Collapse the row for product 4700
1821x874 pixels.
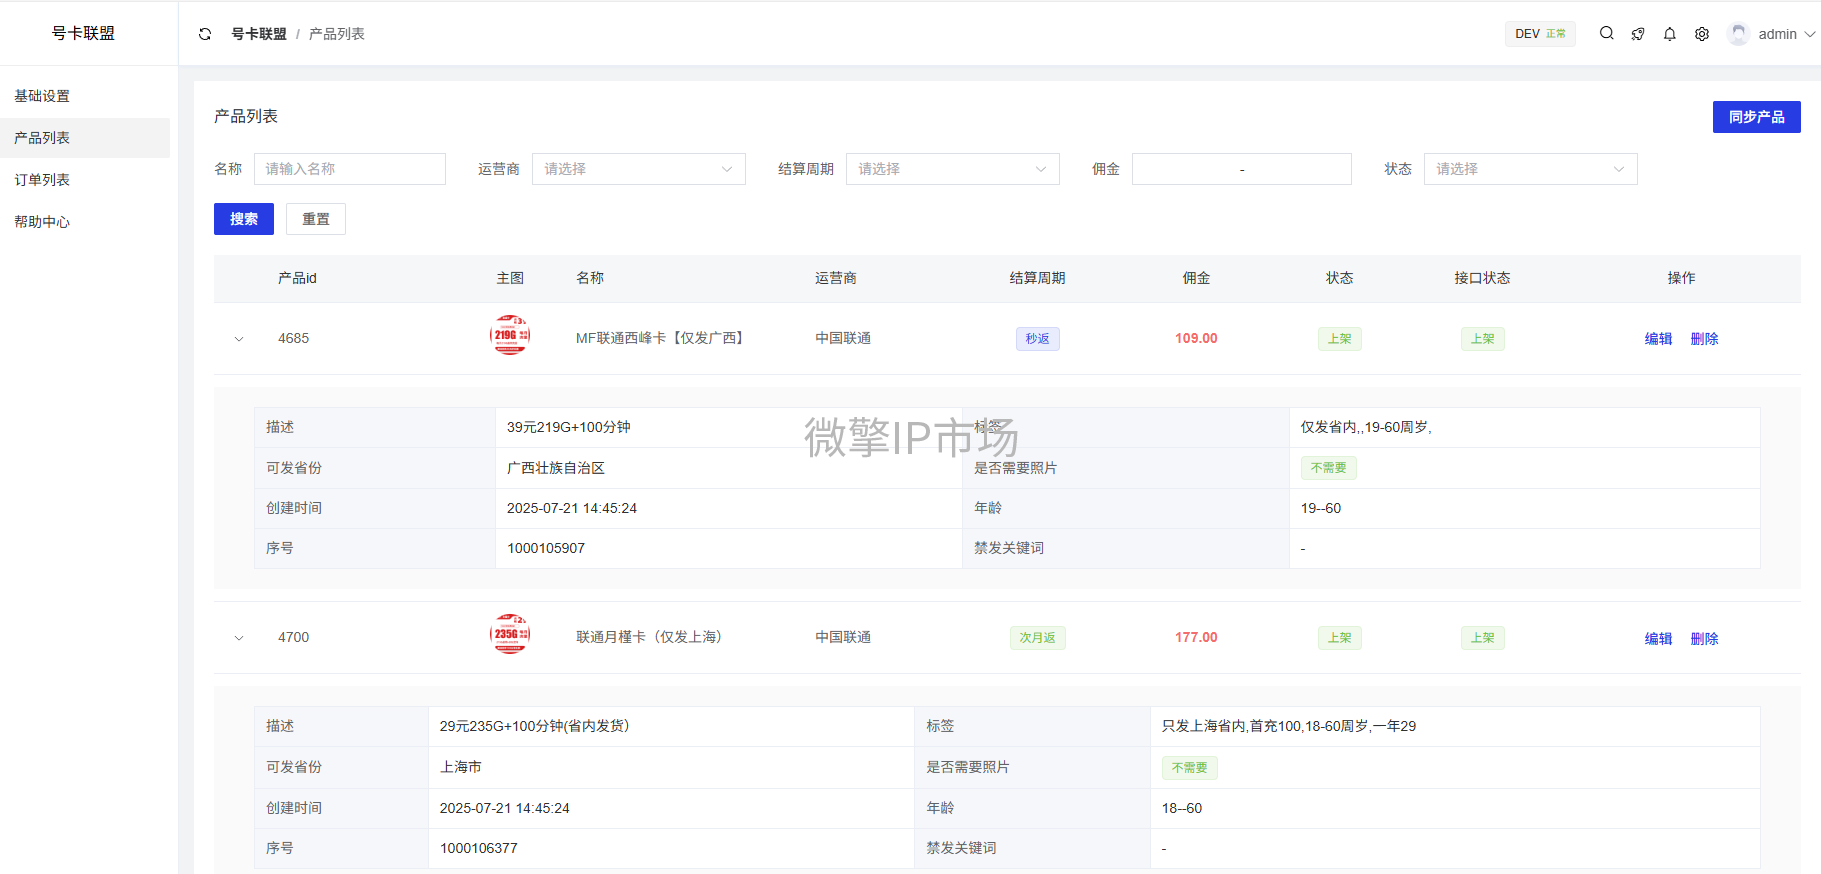click(x=239, y=638)
